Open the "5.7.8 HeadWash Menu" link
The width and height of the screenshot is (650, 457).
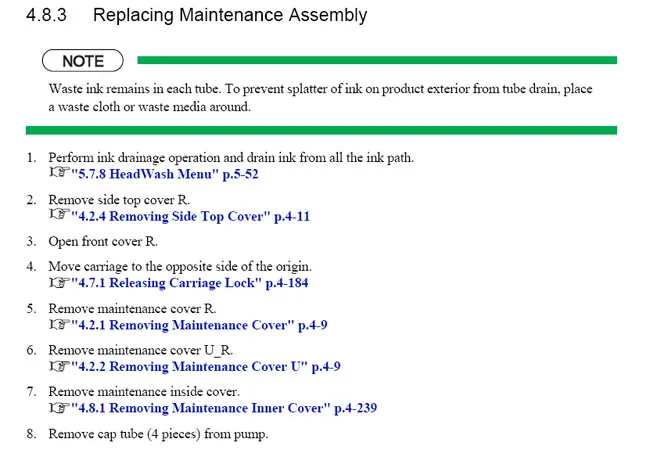[165, 174]
